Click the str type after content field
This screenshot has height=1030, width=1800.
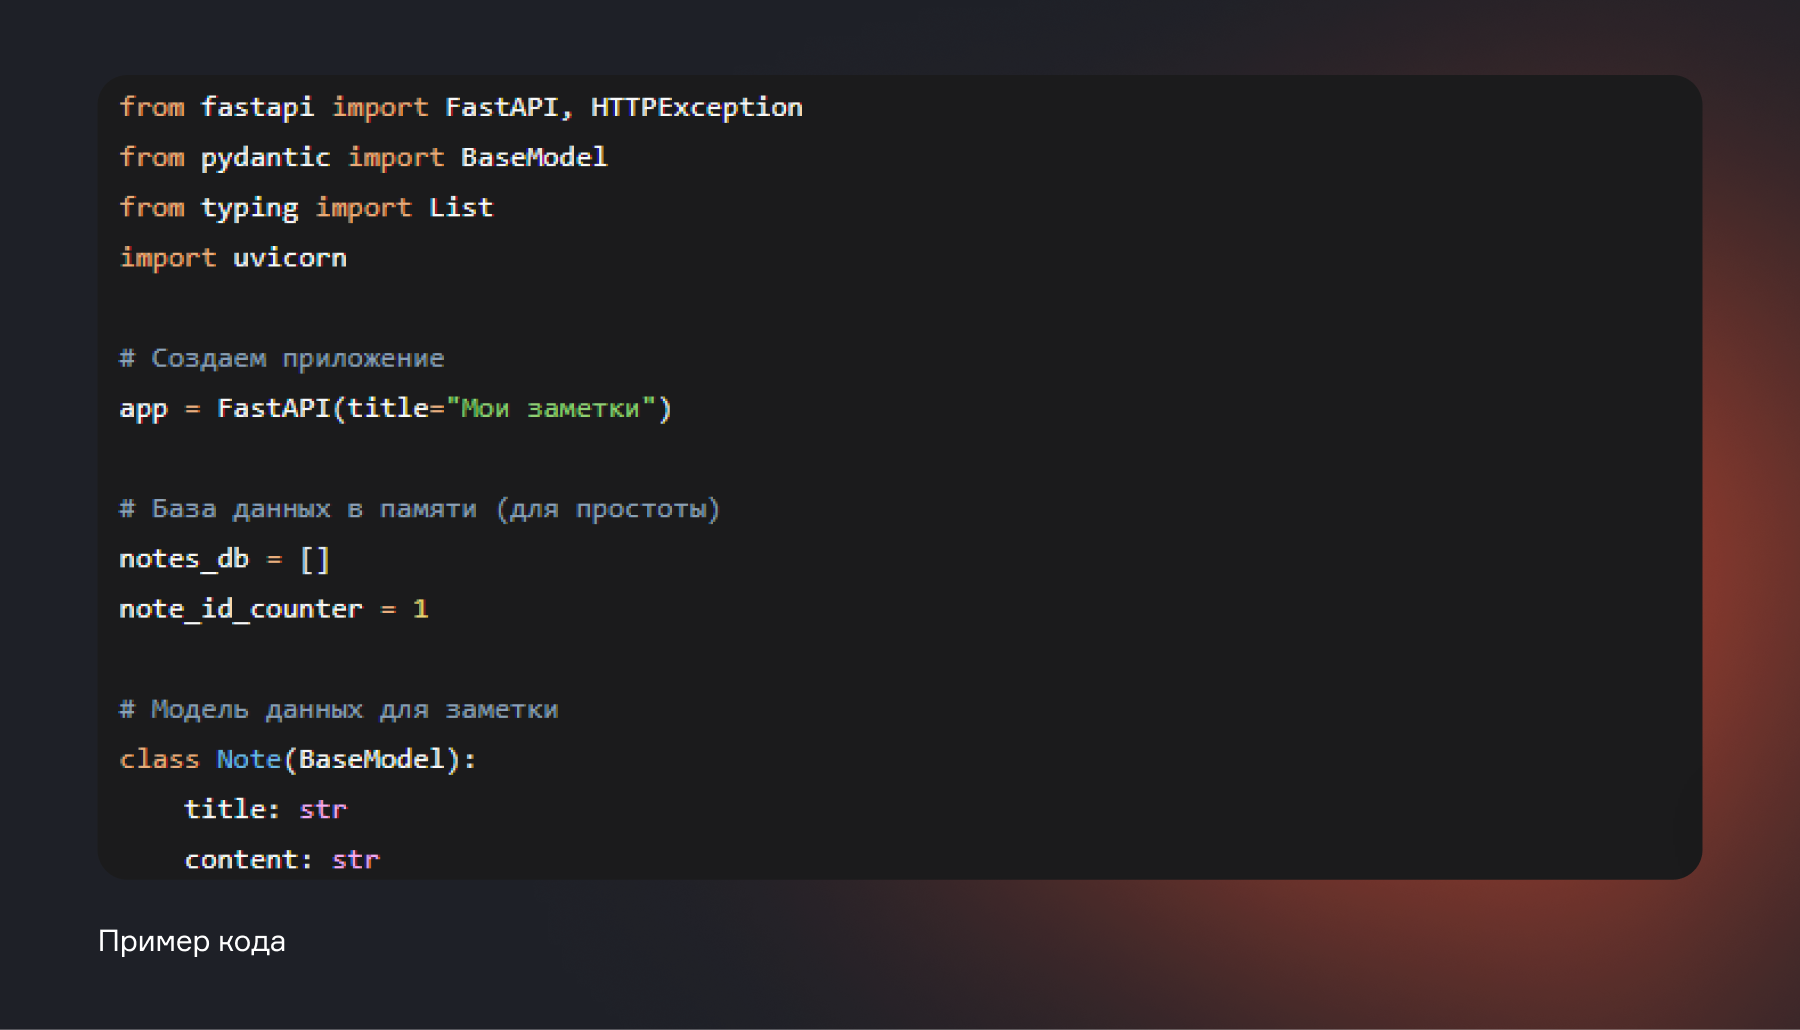(x=355, y=860)
